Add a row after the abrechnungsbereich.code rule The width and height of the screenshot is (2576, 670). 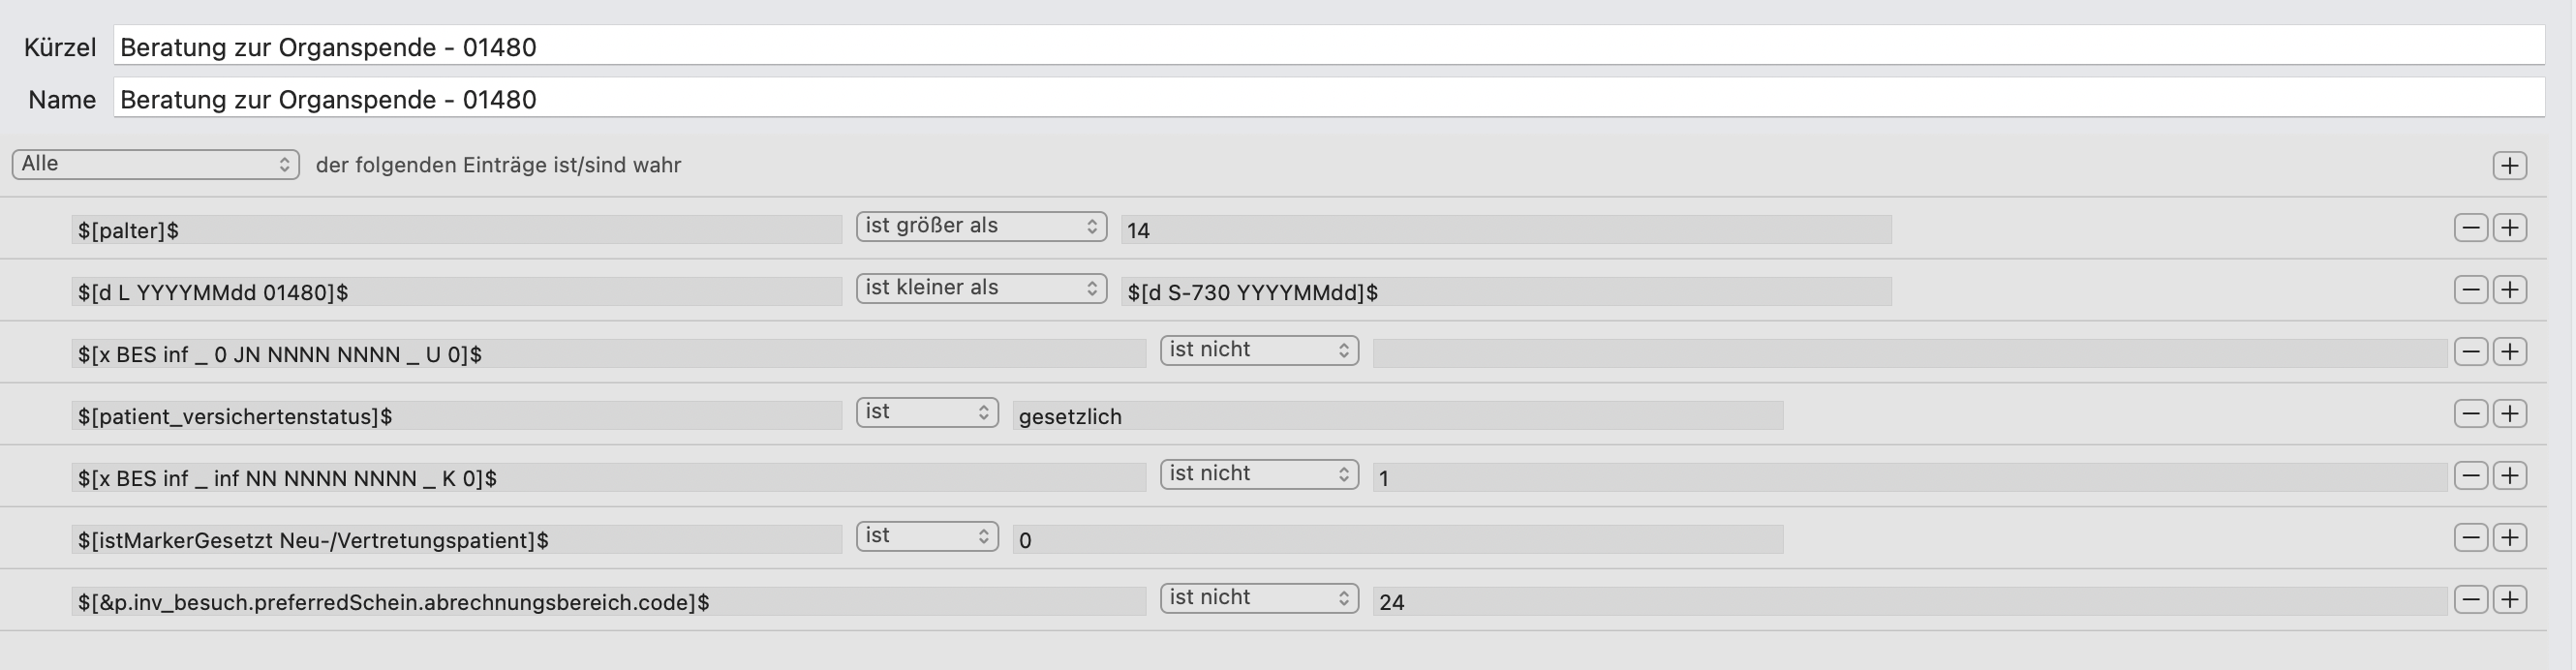pyautogui.click(x=2509, y=600)
